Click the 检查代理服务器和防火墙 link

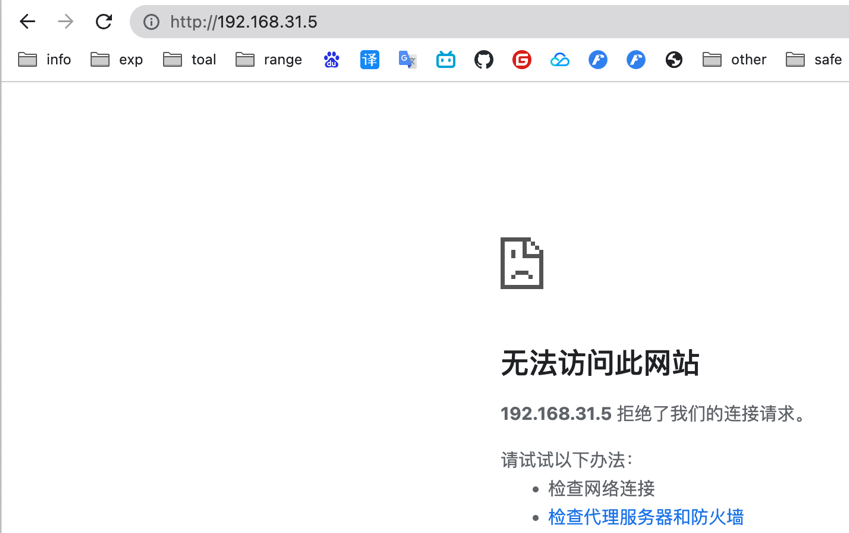(646, 517)
